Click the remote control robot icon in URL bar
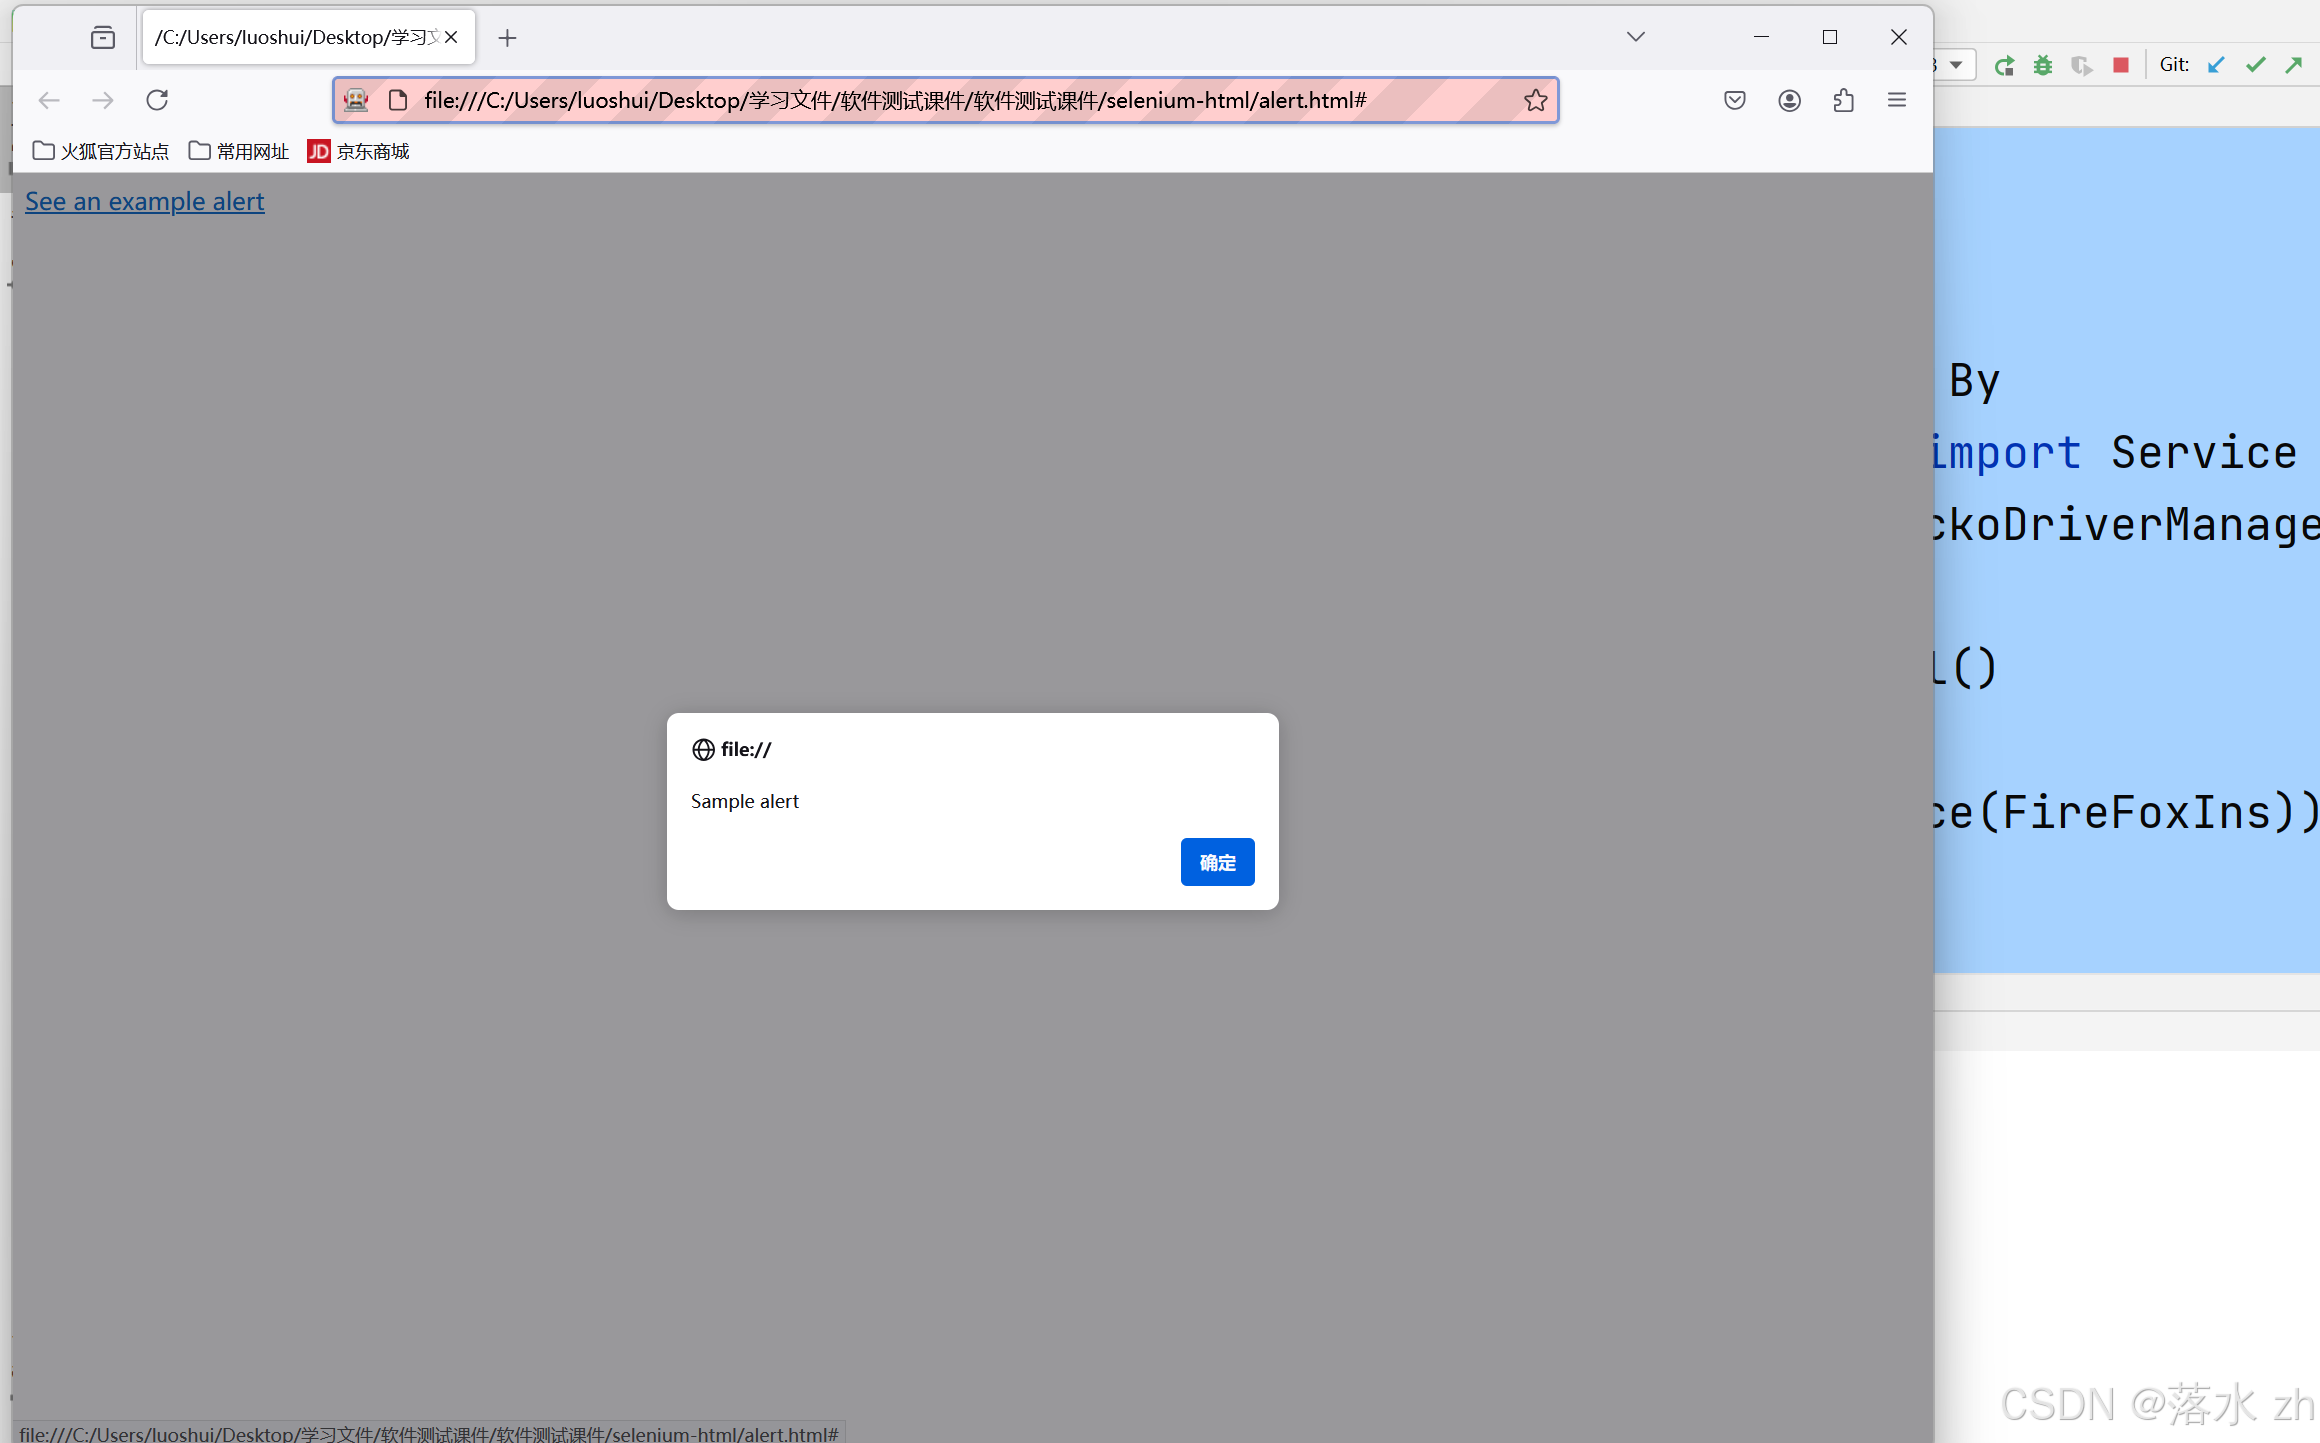2320x1443 pixels. (x=356, y=100)
